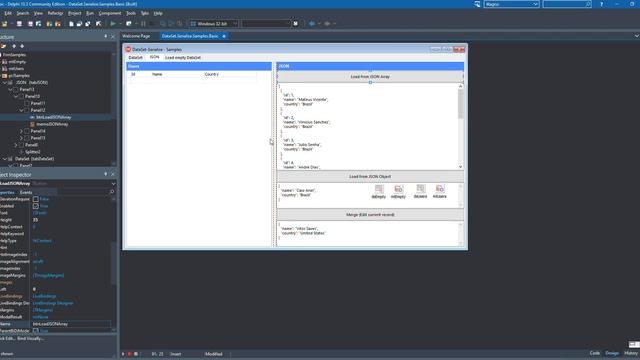Expand the Panel6 tree node
Screen dimensions: 640x360
[16, 145]
